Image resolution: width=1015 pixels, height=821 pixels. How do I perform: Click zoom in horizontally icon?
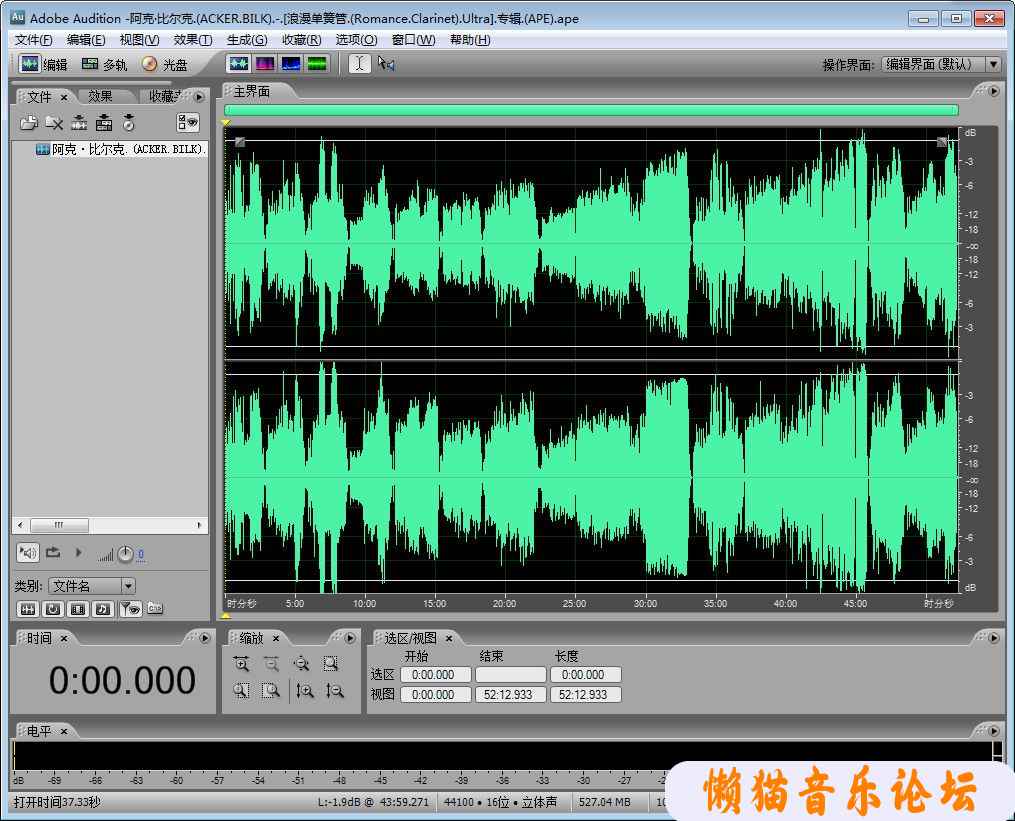(241, 664)
